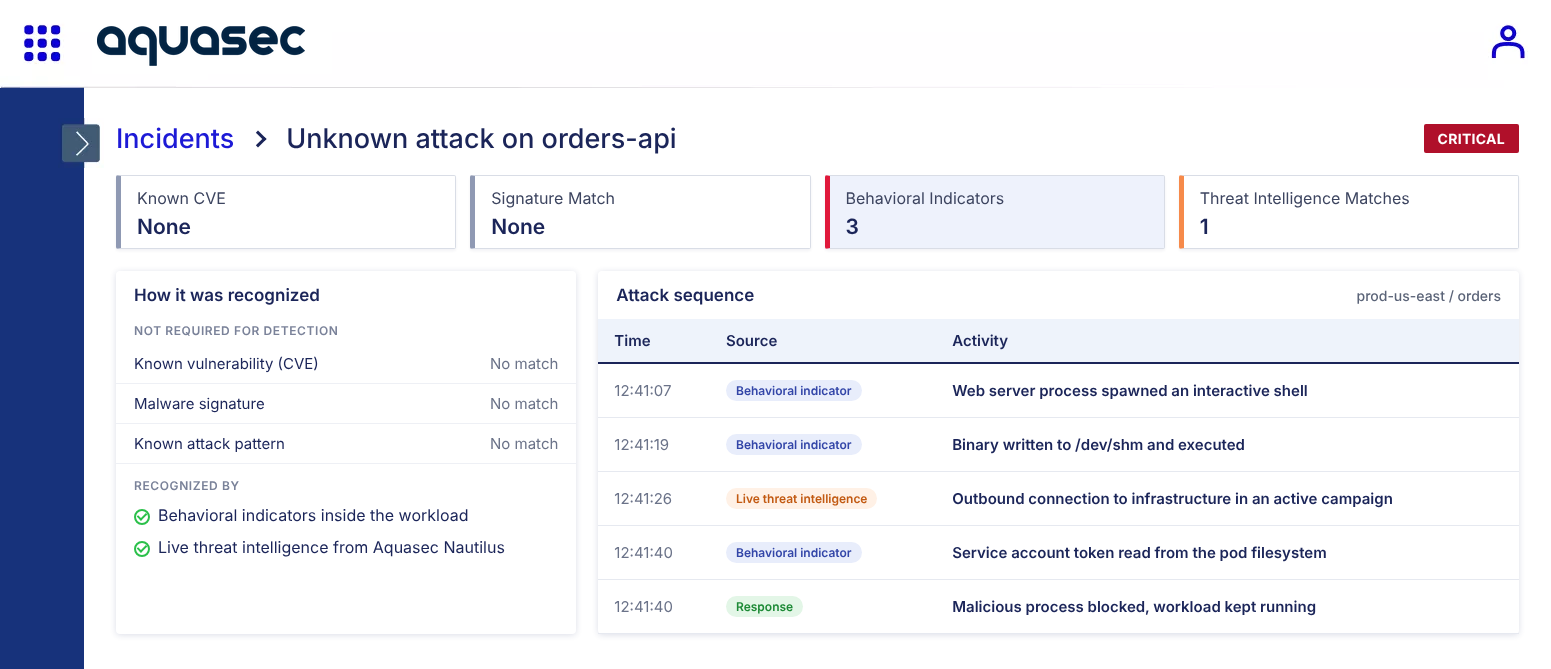Image resolution: width=1551 pixels, height=669 pixels.
Task: Select the Threat Intelligence Matches card
Action: (x=1349, y=212)
